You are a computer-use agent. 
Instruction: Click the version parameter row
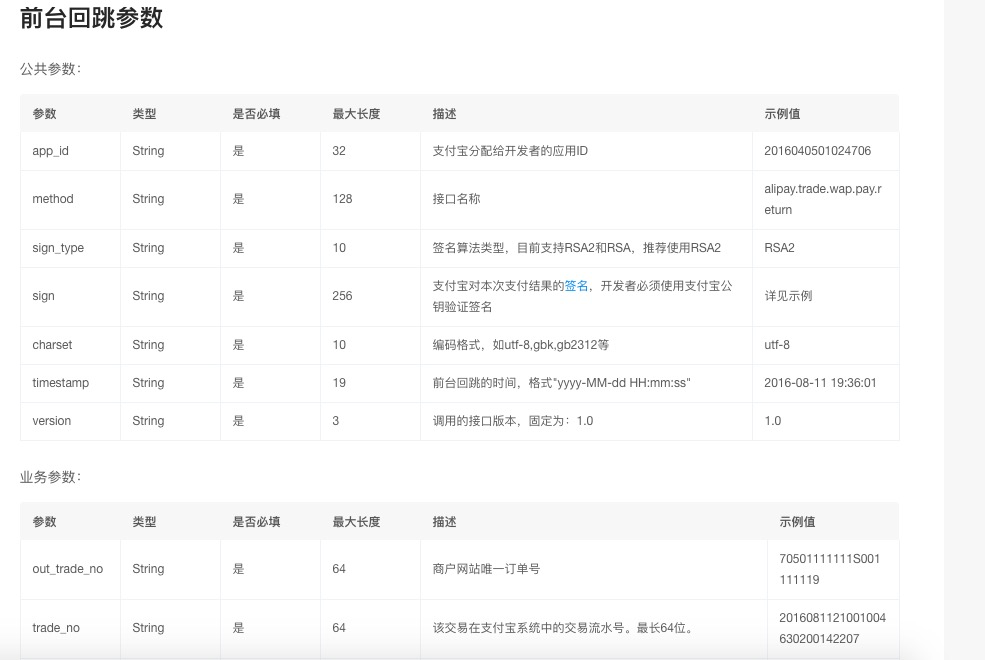pos(51,421)
